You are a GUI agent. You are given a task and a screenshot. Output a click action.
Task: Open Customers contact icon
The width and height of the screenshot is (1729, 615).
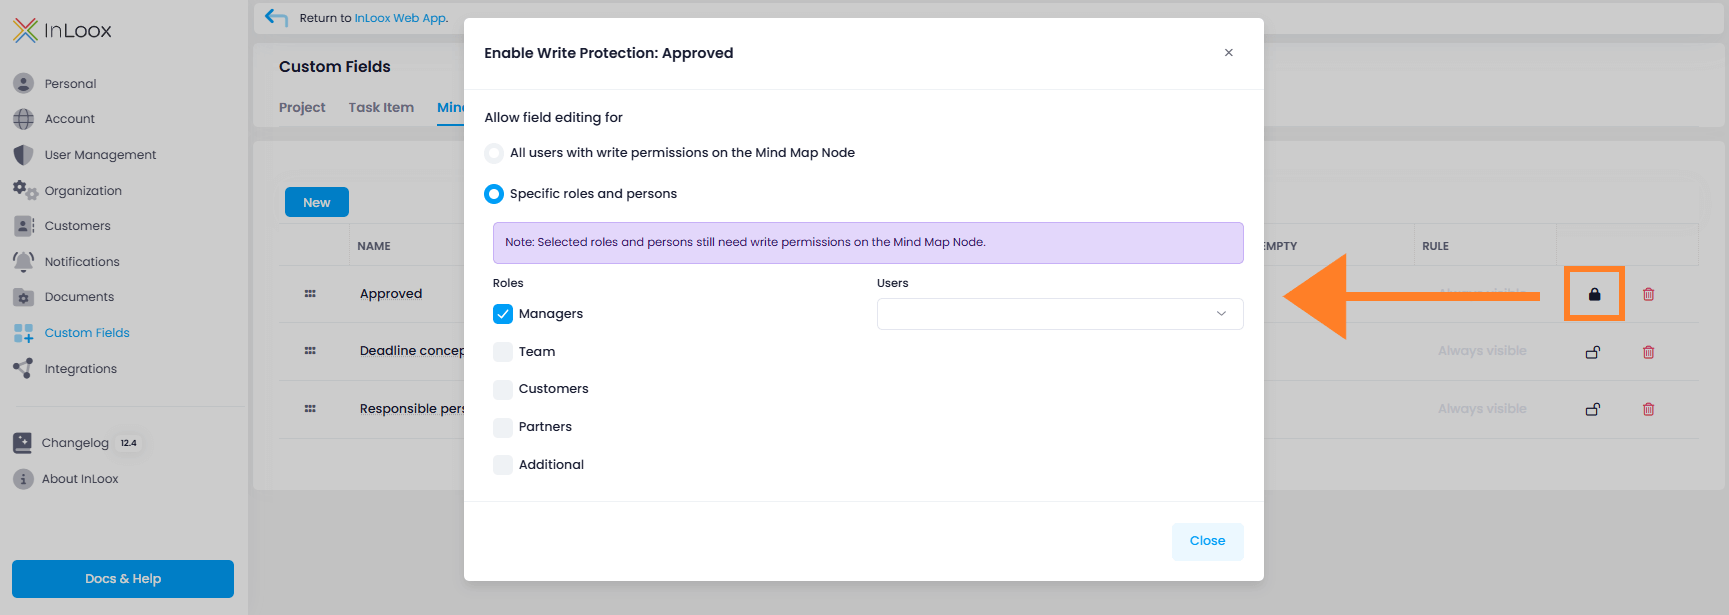24,226
